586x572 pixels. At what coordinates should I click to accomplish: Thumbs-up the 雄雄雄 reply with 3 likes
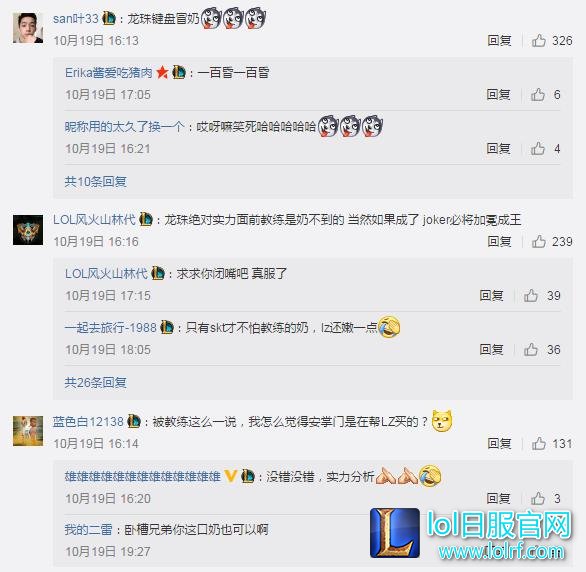point(538,498)
